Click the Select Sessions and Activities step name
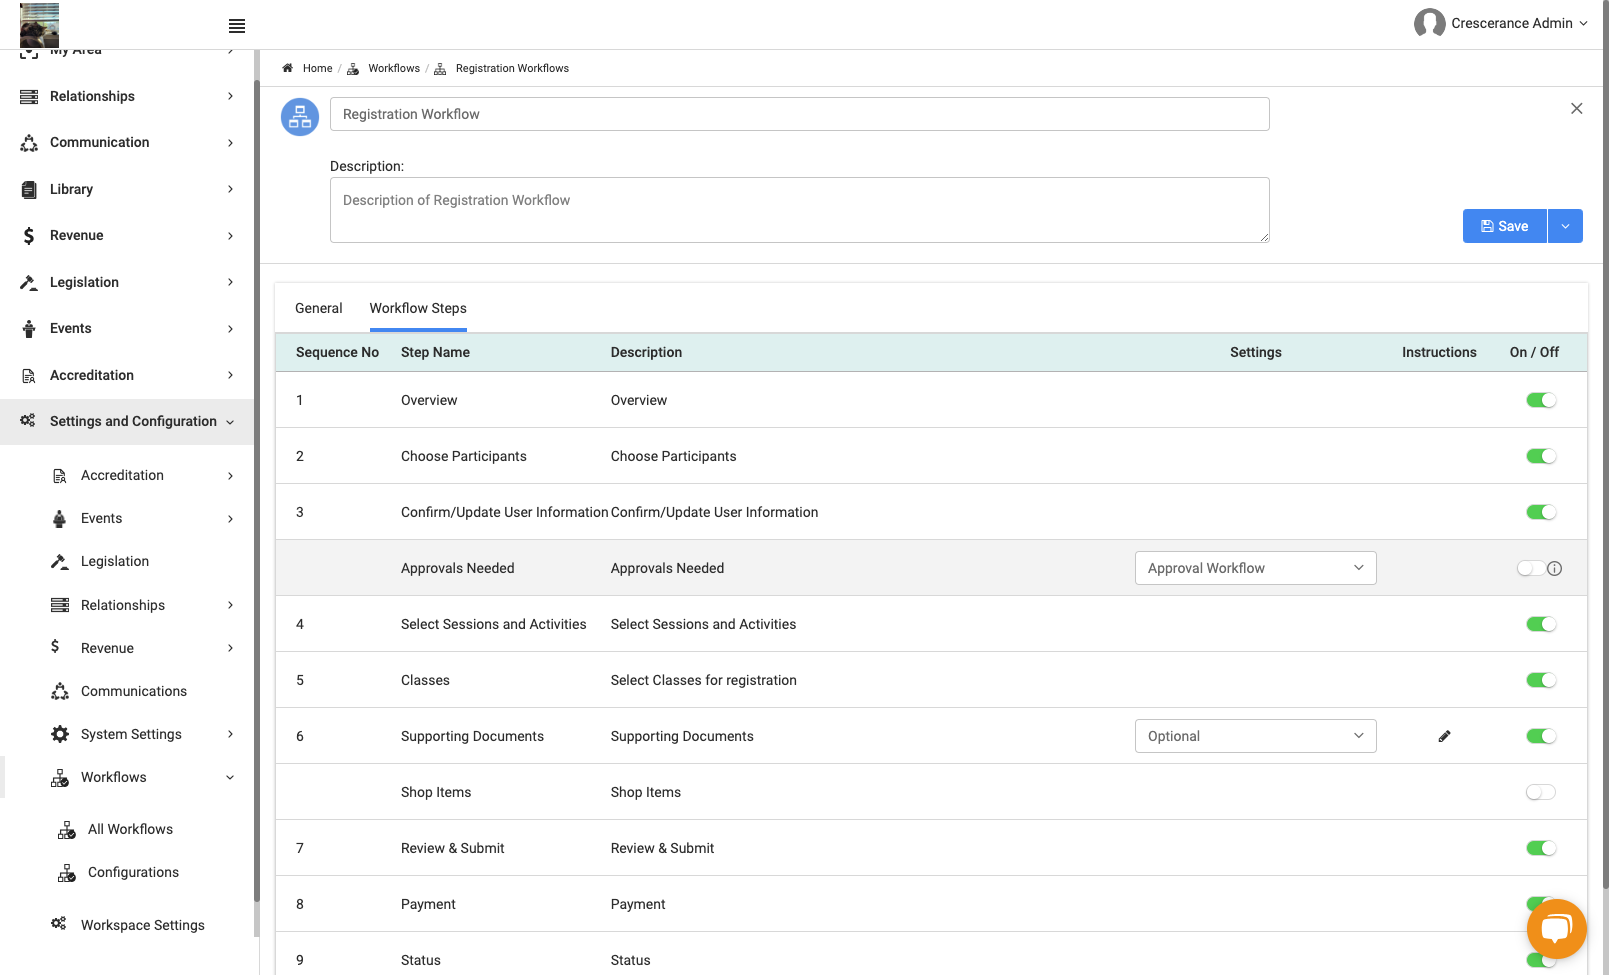This screenshot has width=1609, height=975. coord(494,624)
